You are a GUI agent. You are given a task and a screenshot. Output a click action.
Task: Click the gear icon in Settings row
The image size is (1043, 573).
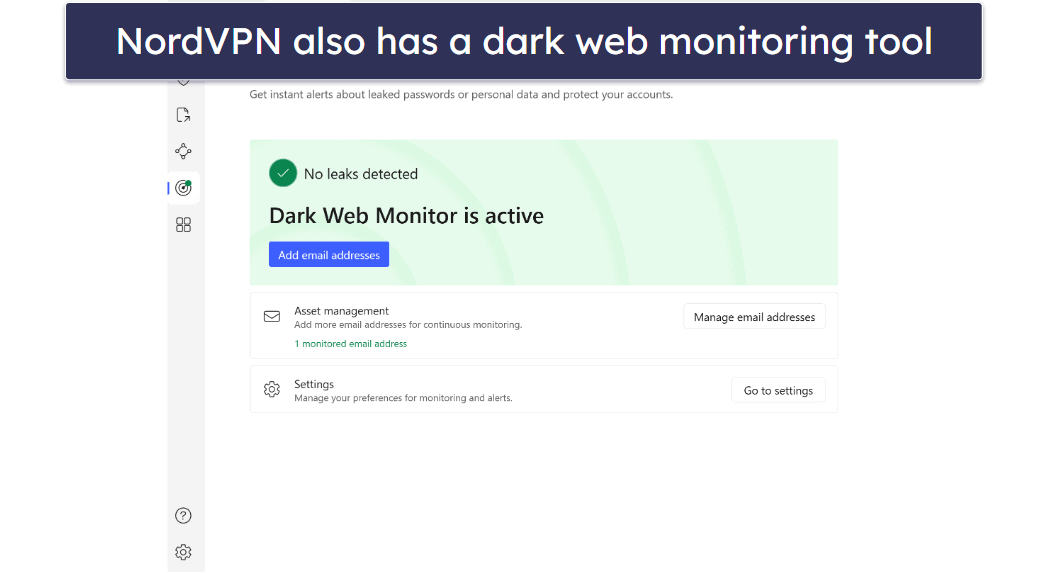tap(272, 390)
